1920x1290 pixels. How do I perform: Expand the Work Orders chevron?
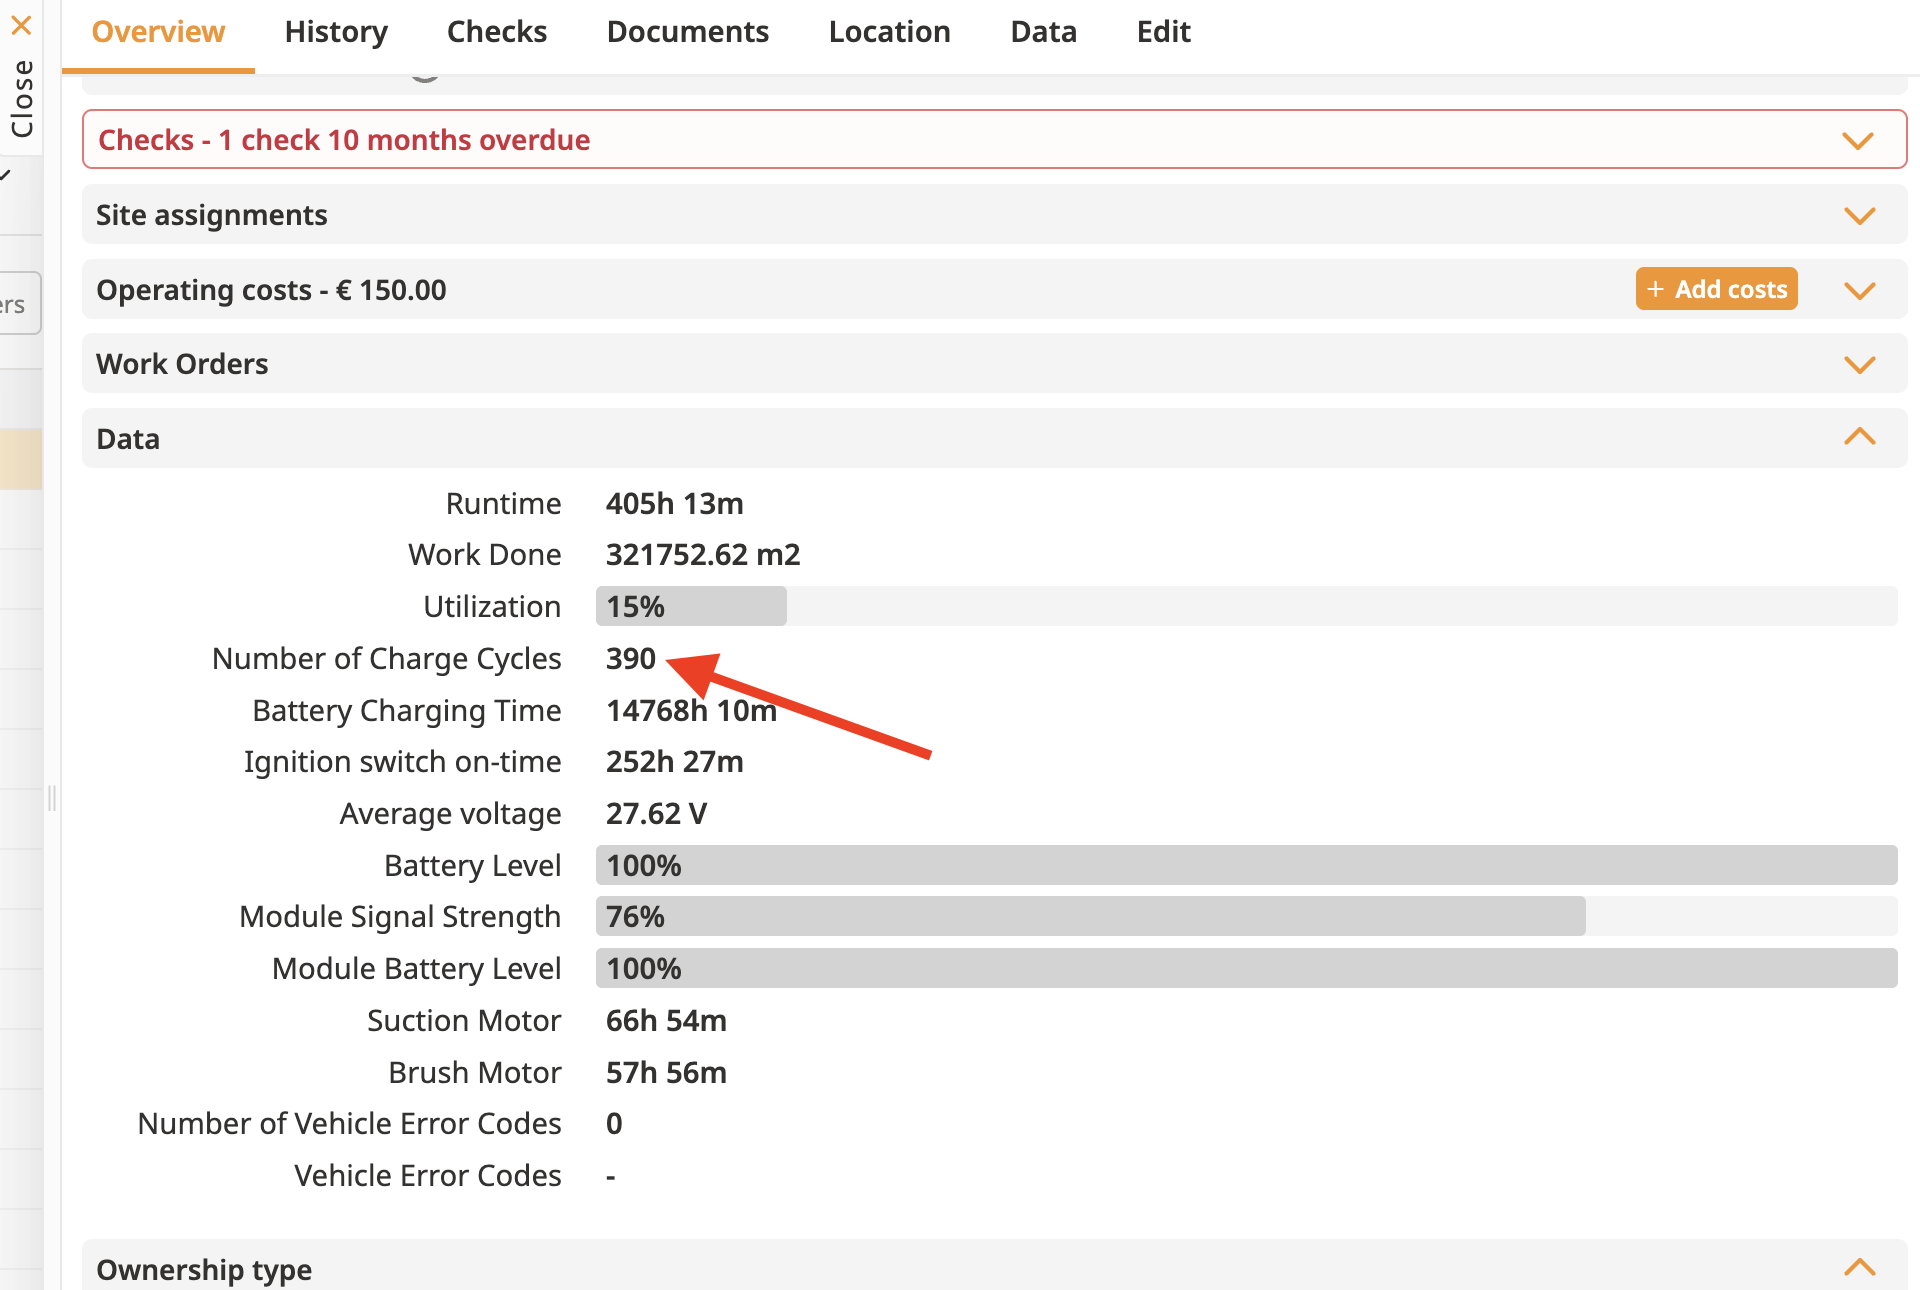click(1859, 364)
